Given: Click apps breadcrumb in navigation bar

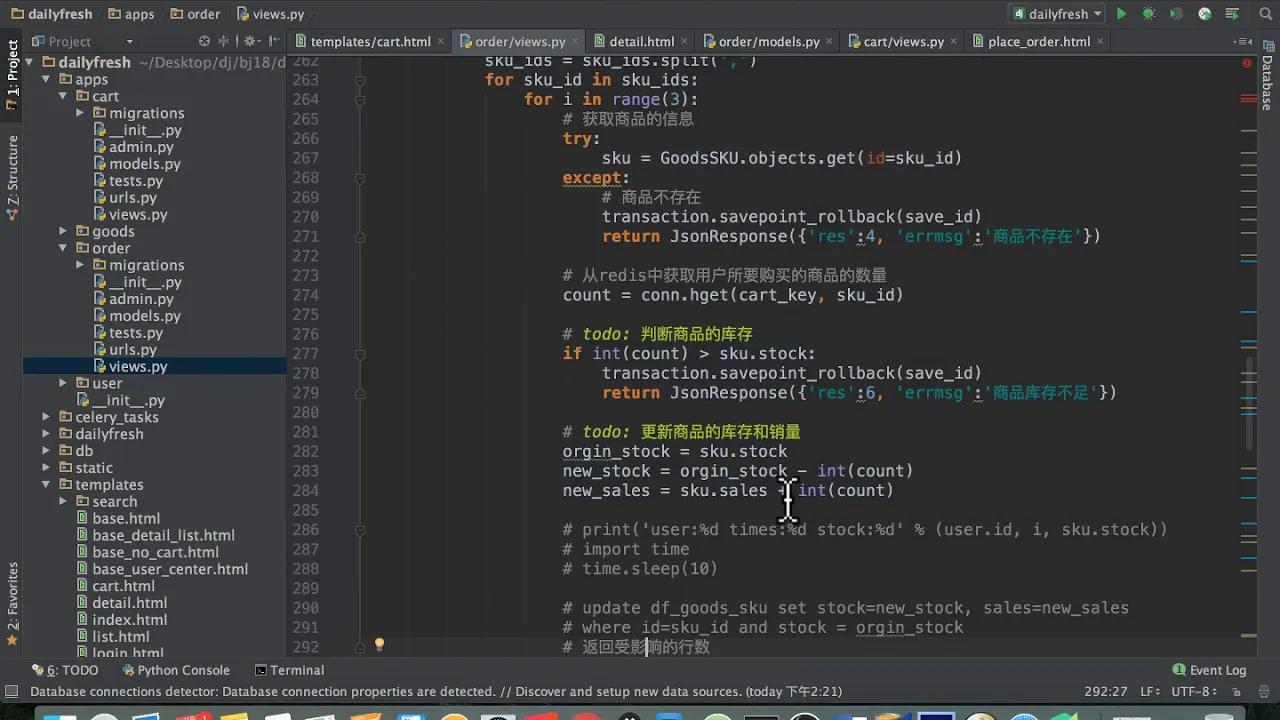Looking at the screenshot, I should 131,14.
